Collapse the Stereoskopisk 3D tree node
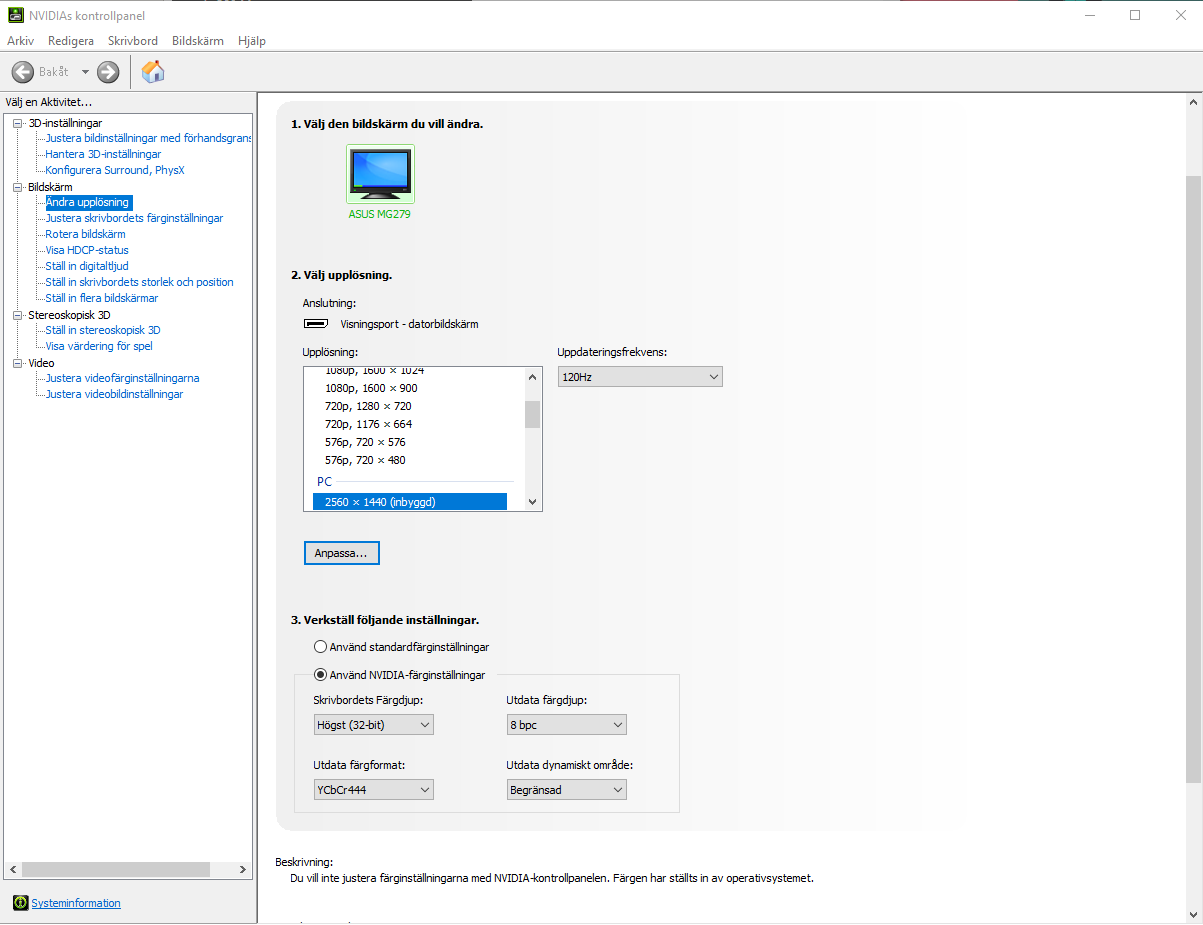The height and width of the screenshot is (925, 1203). tap(17, 314)
